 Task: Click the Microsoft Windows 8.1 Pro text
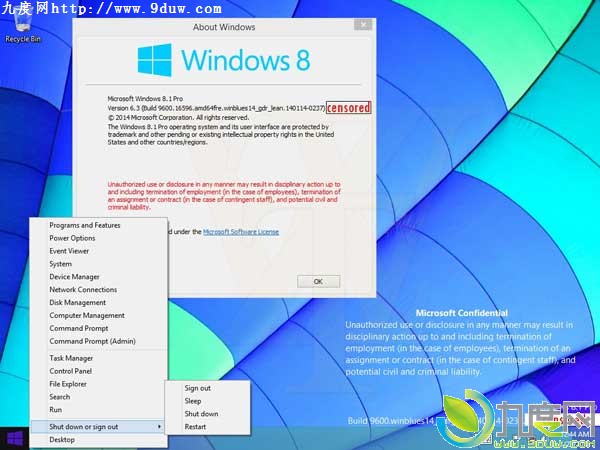point(145,99)
